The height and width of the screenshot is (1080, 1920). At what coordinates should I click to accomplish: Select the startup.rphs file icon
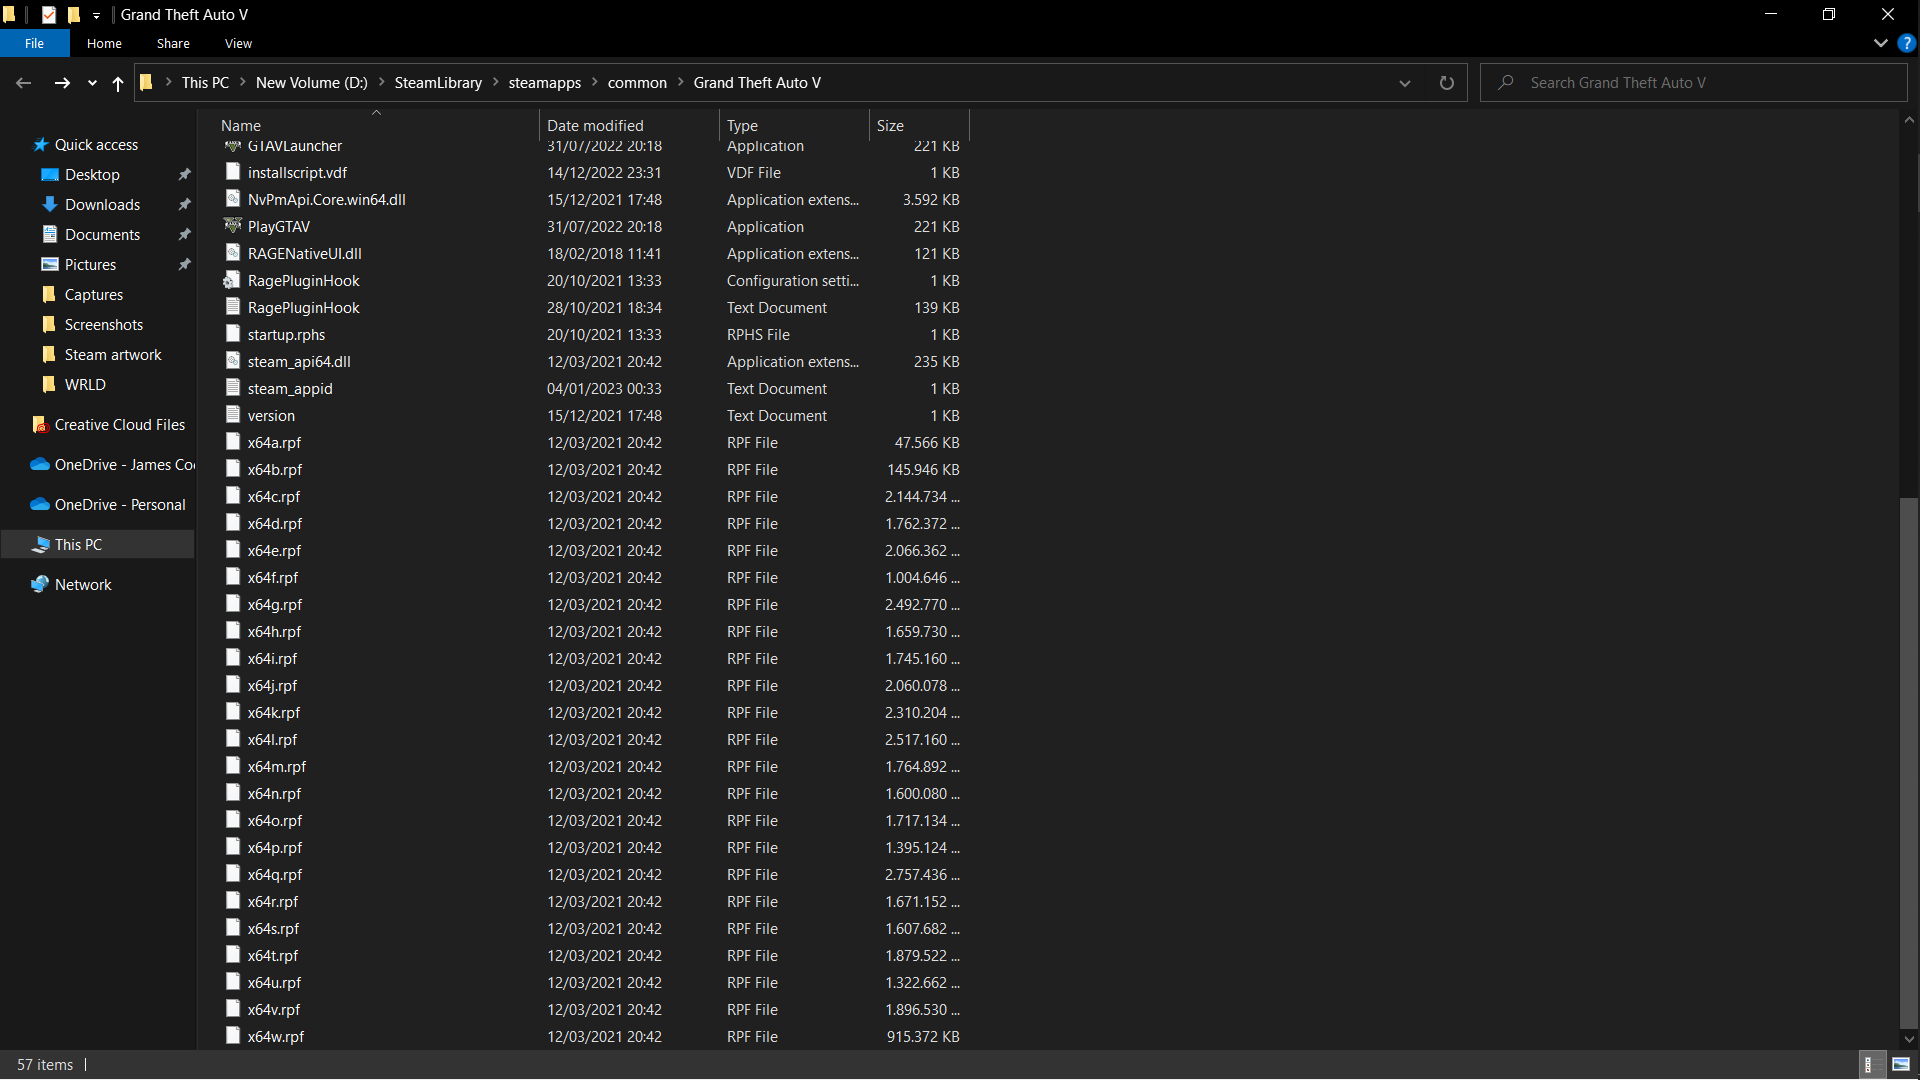(x=233, y=334)
